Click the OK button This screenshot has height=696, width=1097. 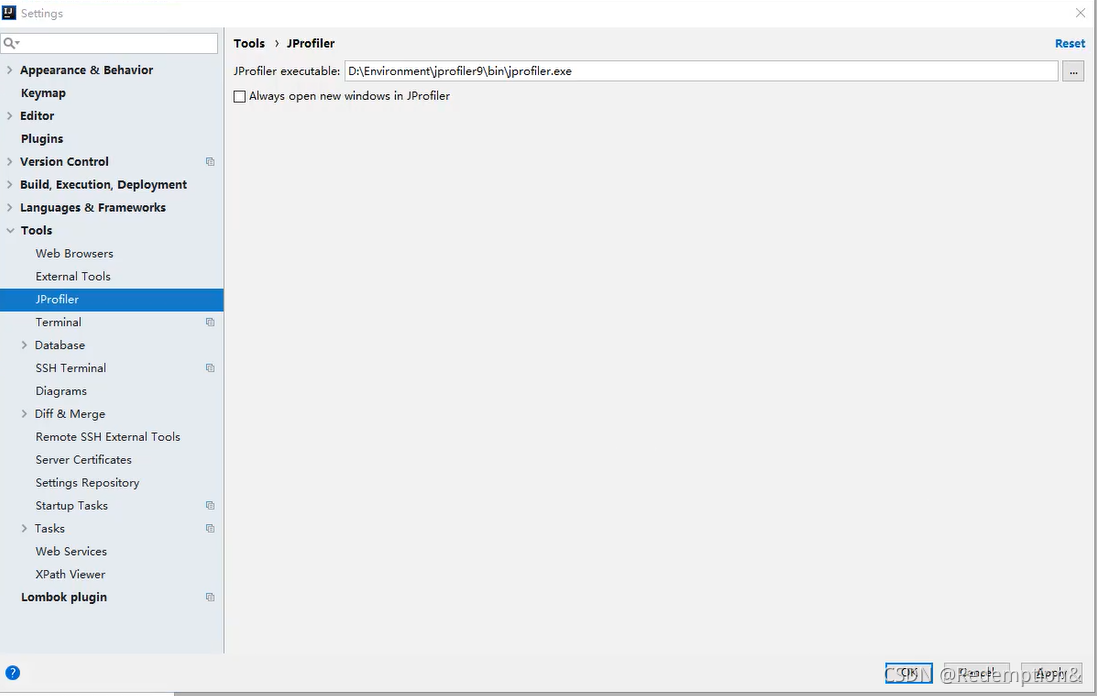(x=908, y=673)
